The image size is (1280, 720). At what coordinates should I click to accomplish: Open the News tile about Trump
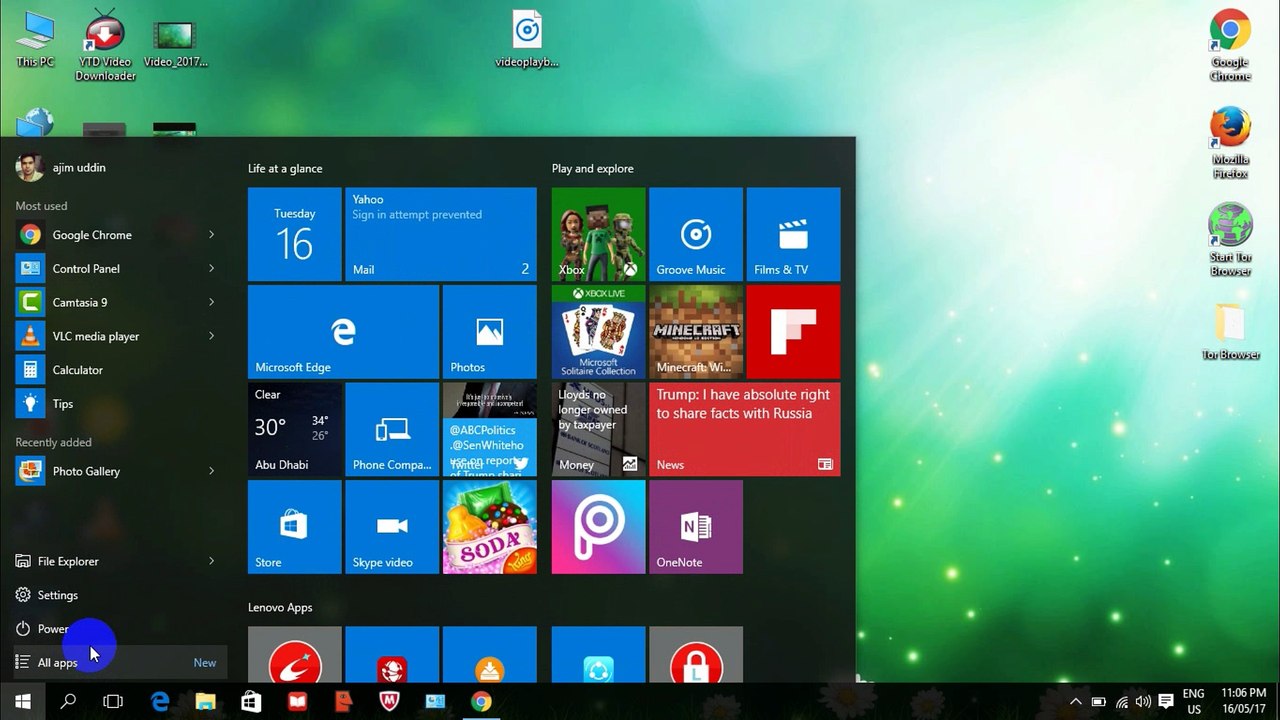coord(745,429)
